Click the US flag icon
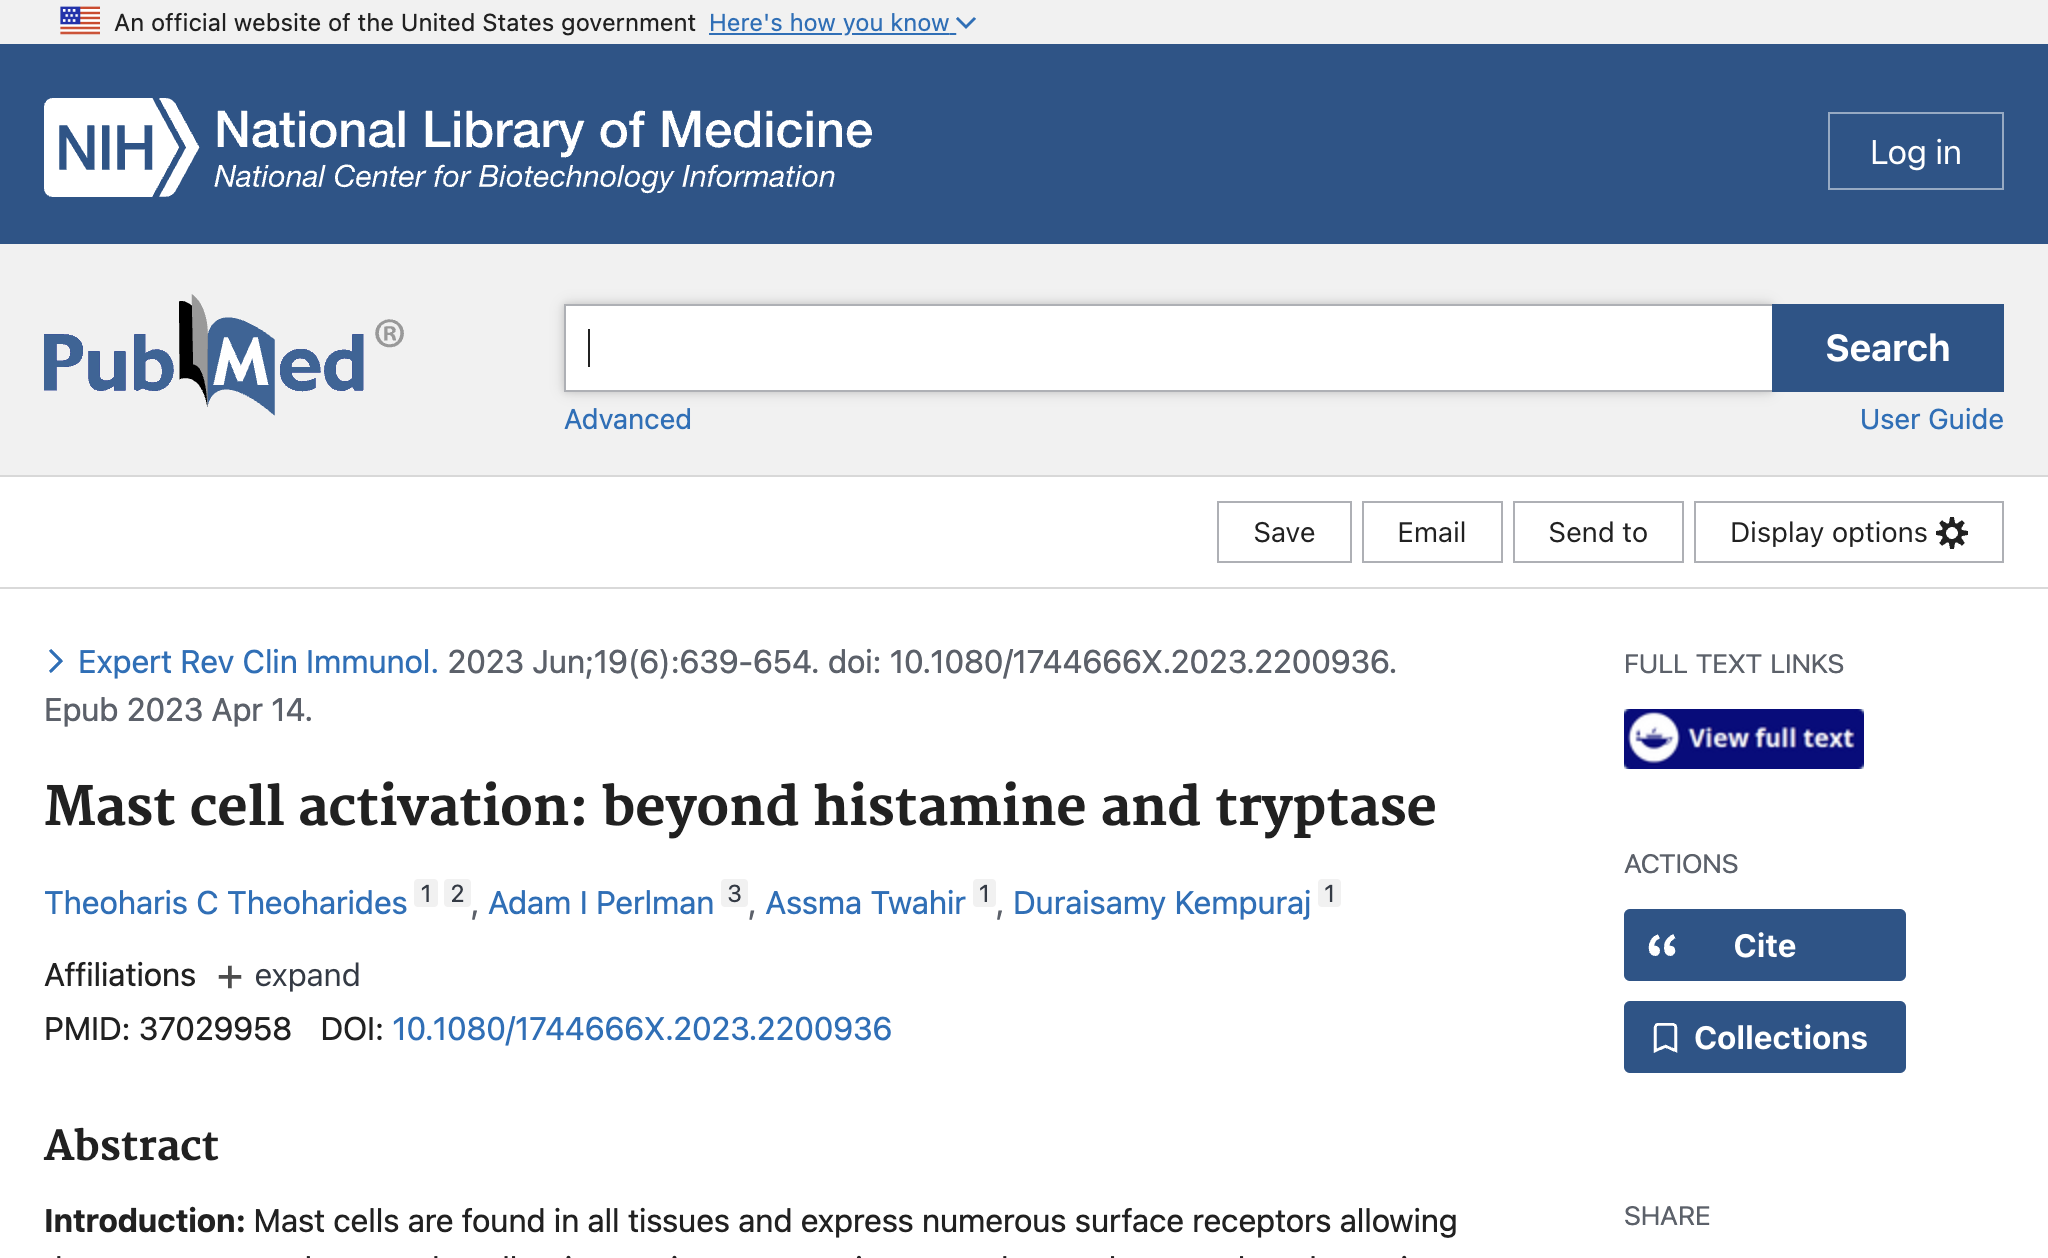 point(80,21)
